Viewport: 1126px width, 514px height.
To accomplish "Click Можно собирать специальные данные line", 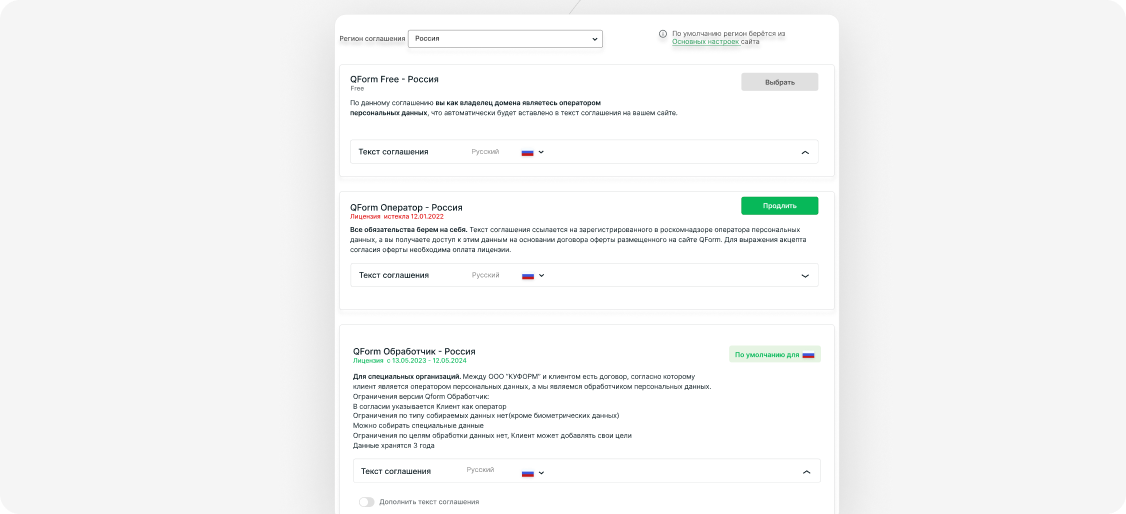I will (x=418, y=425).
